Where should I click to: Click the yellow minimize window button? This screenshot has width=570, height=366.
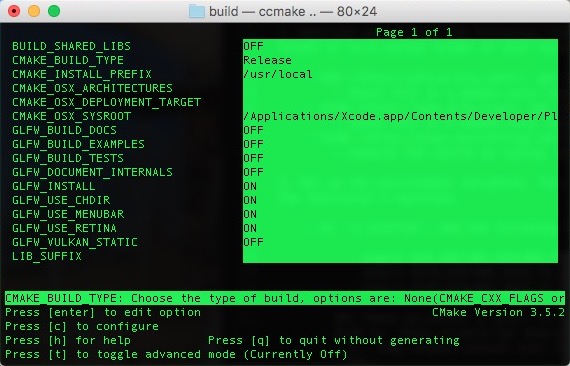34,11
